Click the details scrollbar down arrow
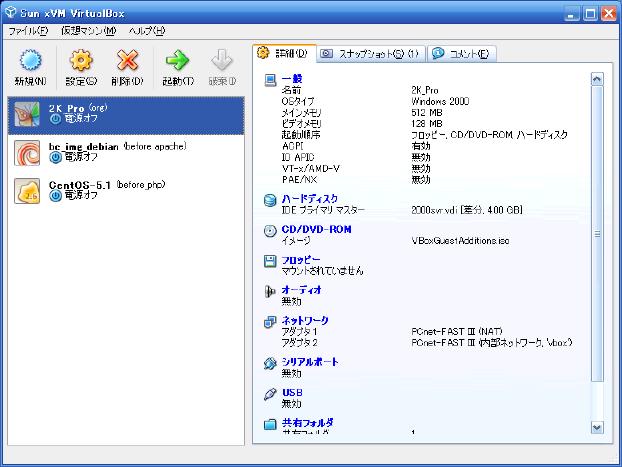622x467 pixels. 597,427
